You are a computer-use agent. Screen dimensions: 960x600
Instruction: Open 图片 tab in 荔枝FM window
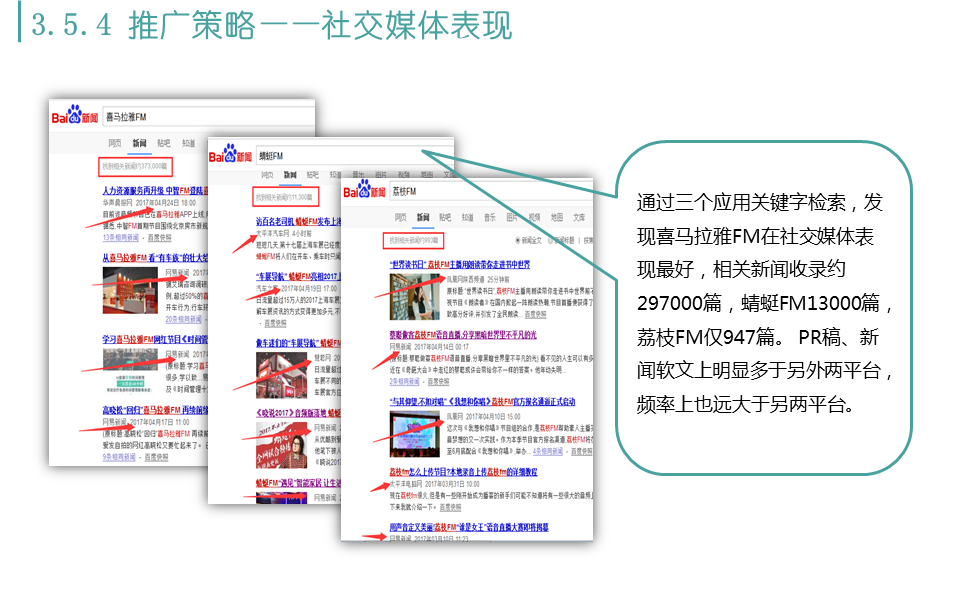click(512, 217)
